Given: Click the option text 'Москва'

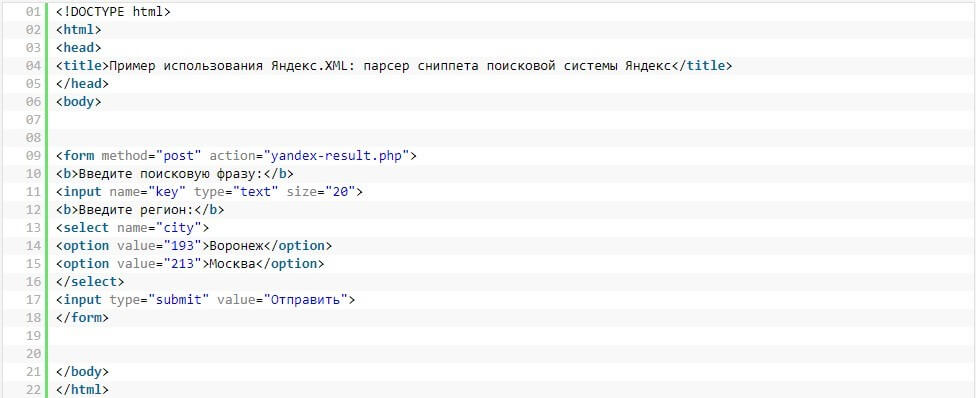Looking at the screenshot, I should point(233,263).
